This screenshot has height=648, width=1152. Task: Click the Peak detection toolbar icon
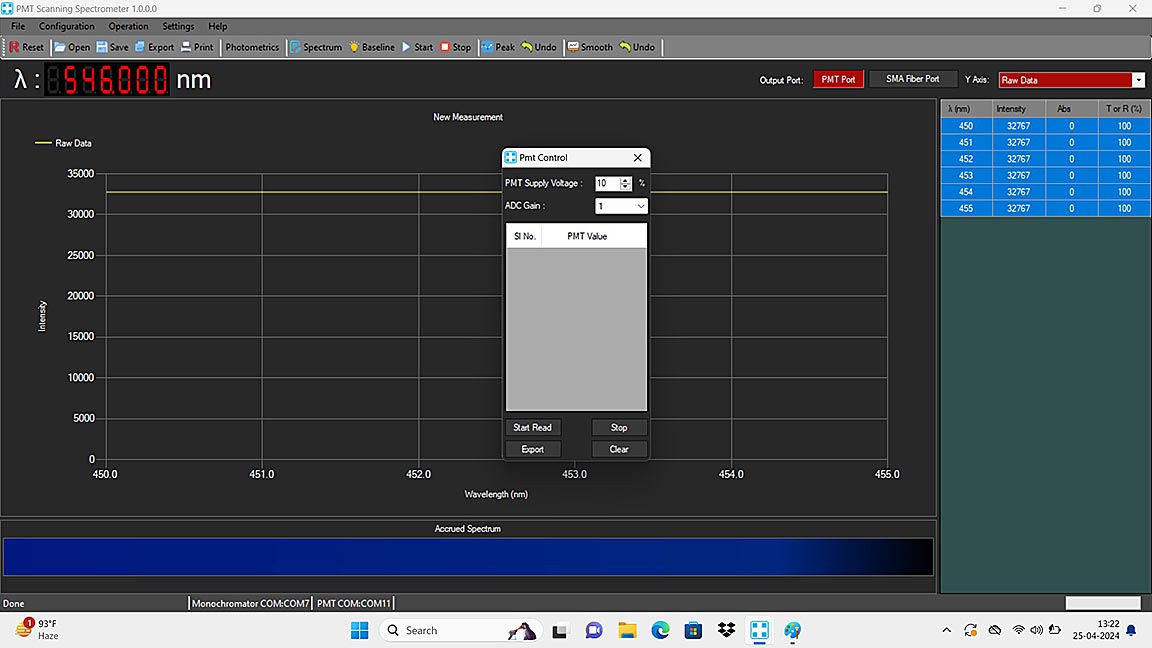pyautogui.click(x=487, y=47)
